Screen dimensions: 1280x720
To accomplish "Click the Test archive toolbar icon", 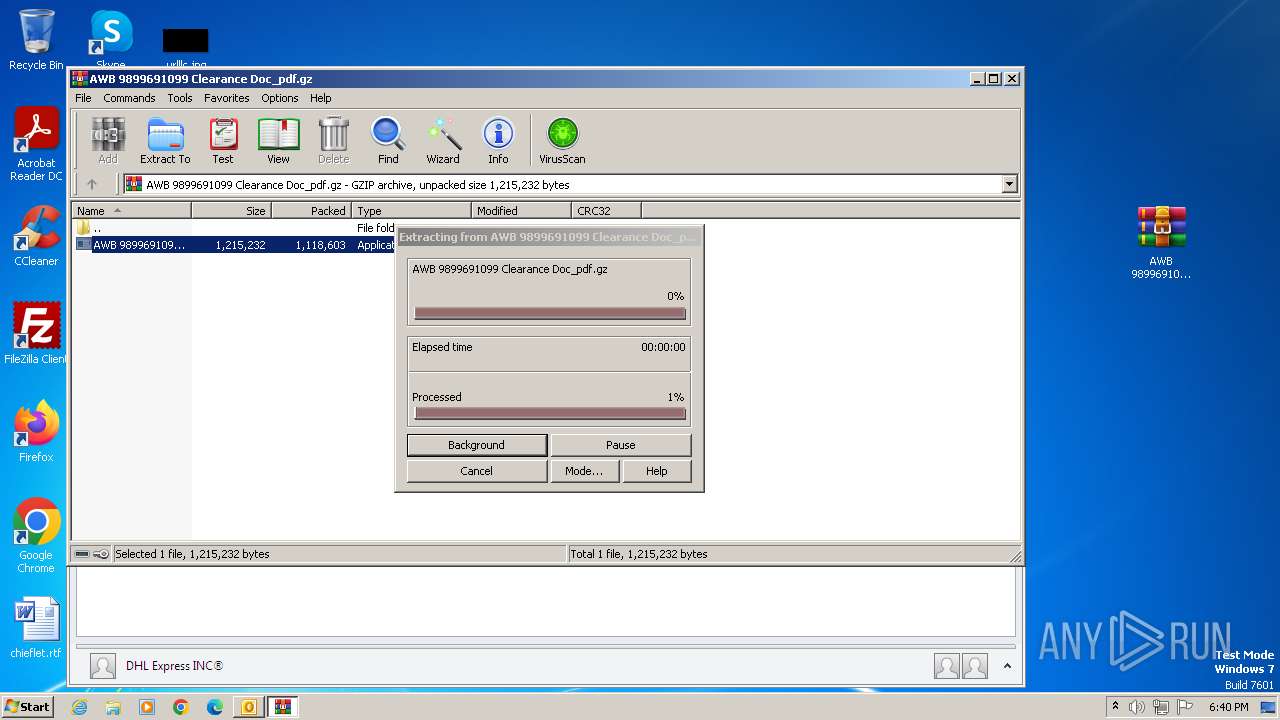I will coord(223,141).
